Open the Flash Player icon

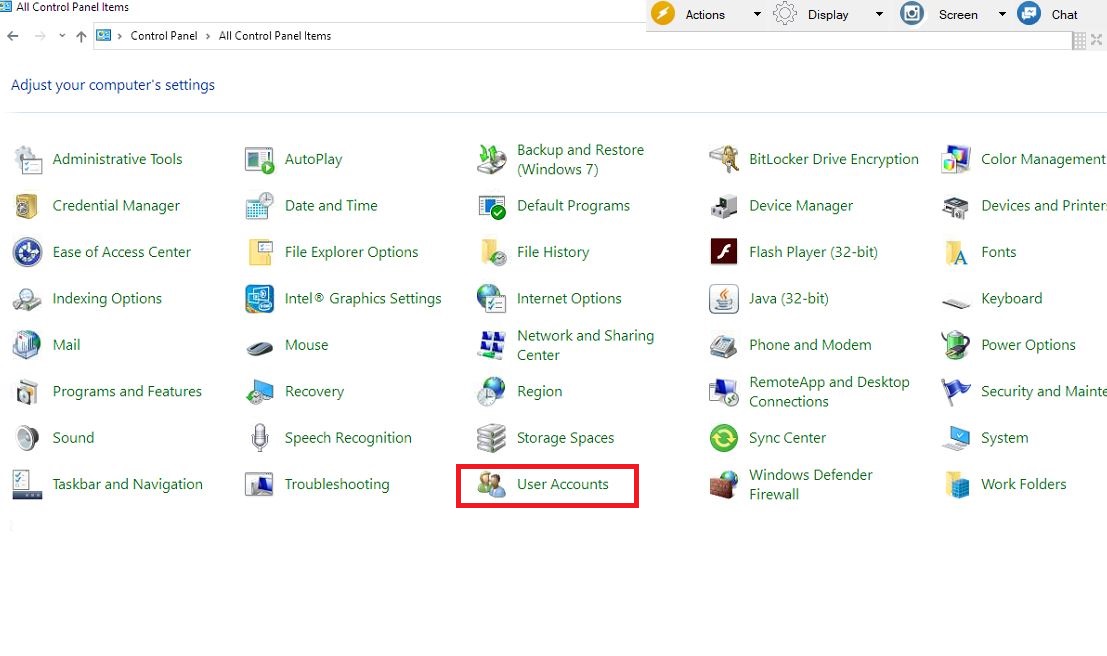[x=724, y=252]
